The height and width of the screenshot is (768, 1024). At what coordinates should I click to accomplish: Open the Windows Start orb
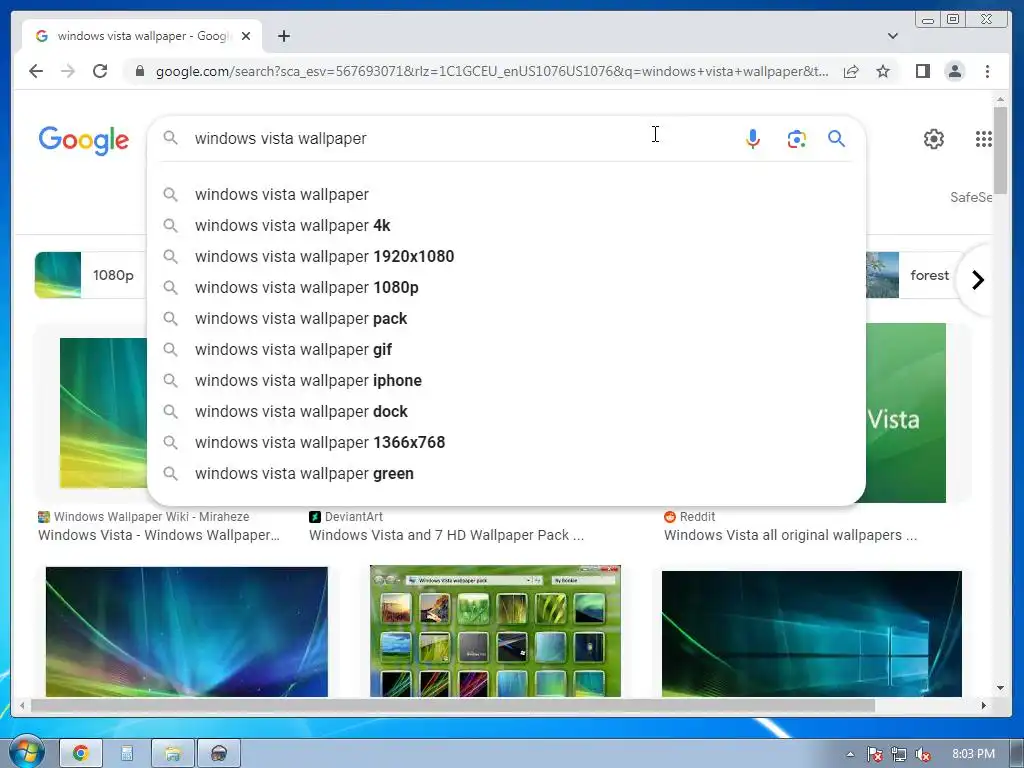(25, 752)
